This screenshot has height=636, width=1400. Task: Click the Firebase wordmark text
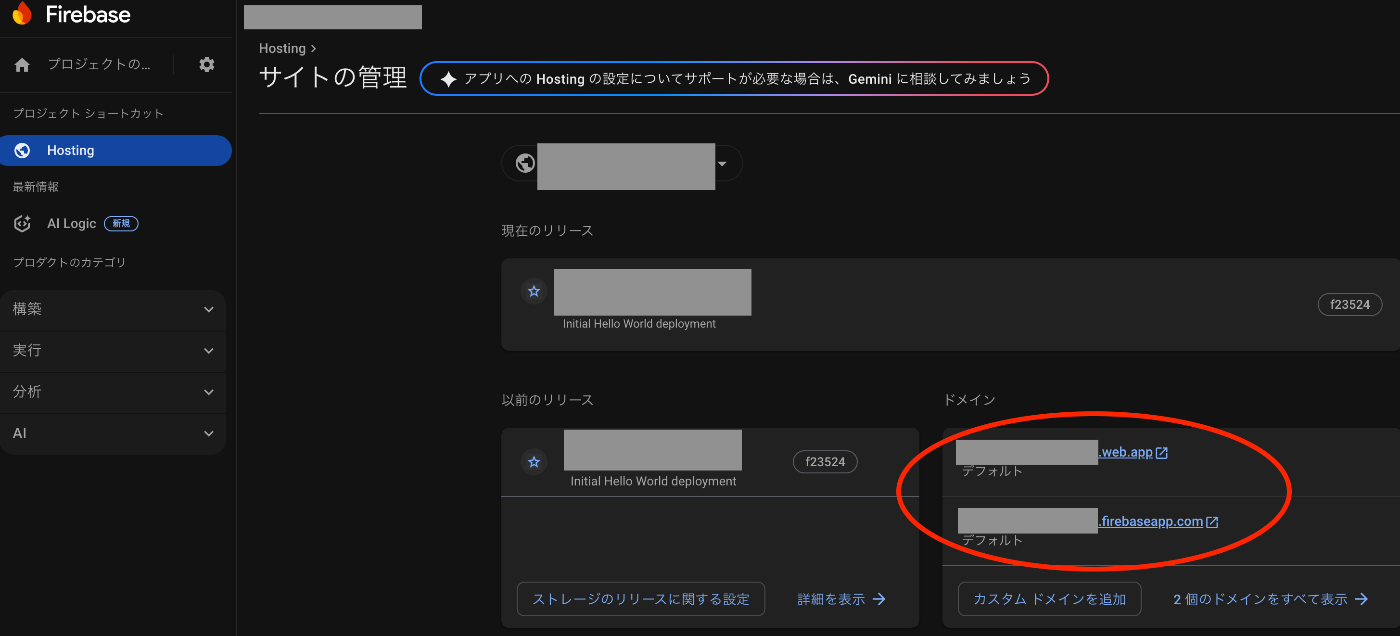tap(88, 15)
